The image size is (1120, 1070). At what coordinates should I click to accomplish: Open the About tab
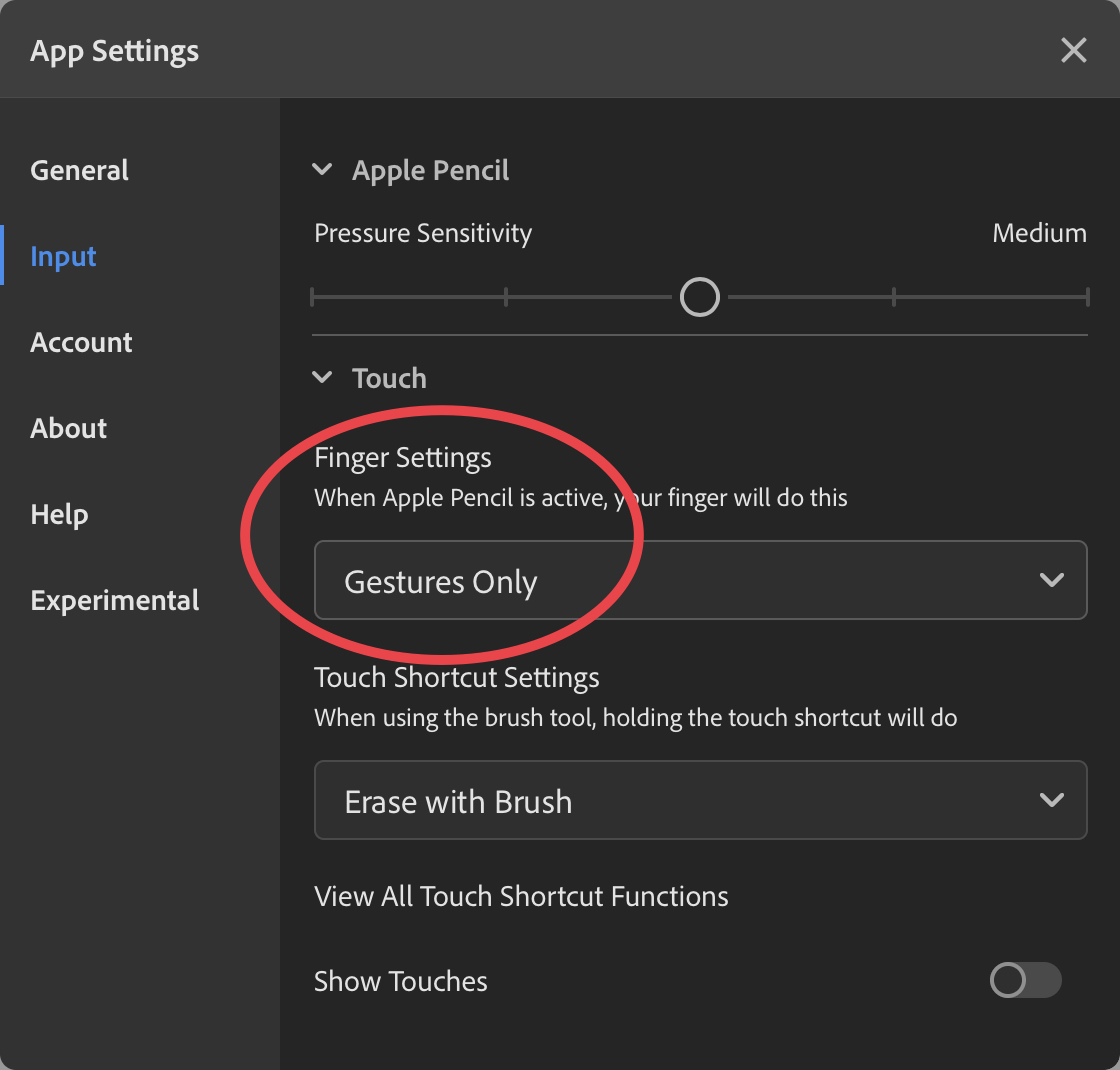click(x=68, y=428)
